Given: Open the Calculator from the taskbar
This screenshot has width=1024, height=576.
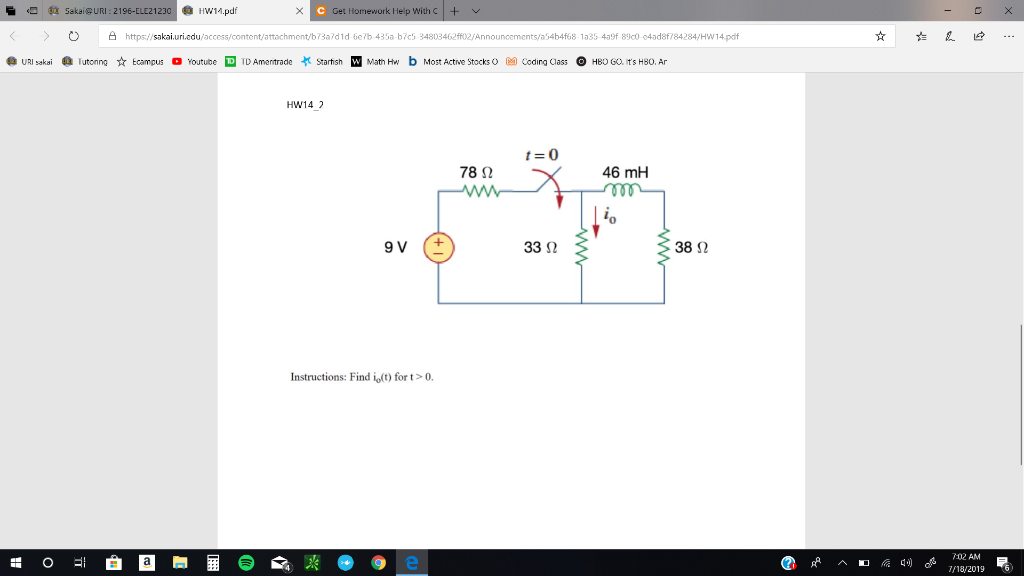Looking at the screenshot, I should (213, 561).
